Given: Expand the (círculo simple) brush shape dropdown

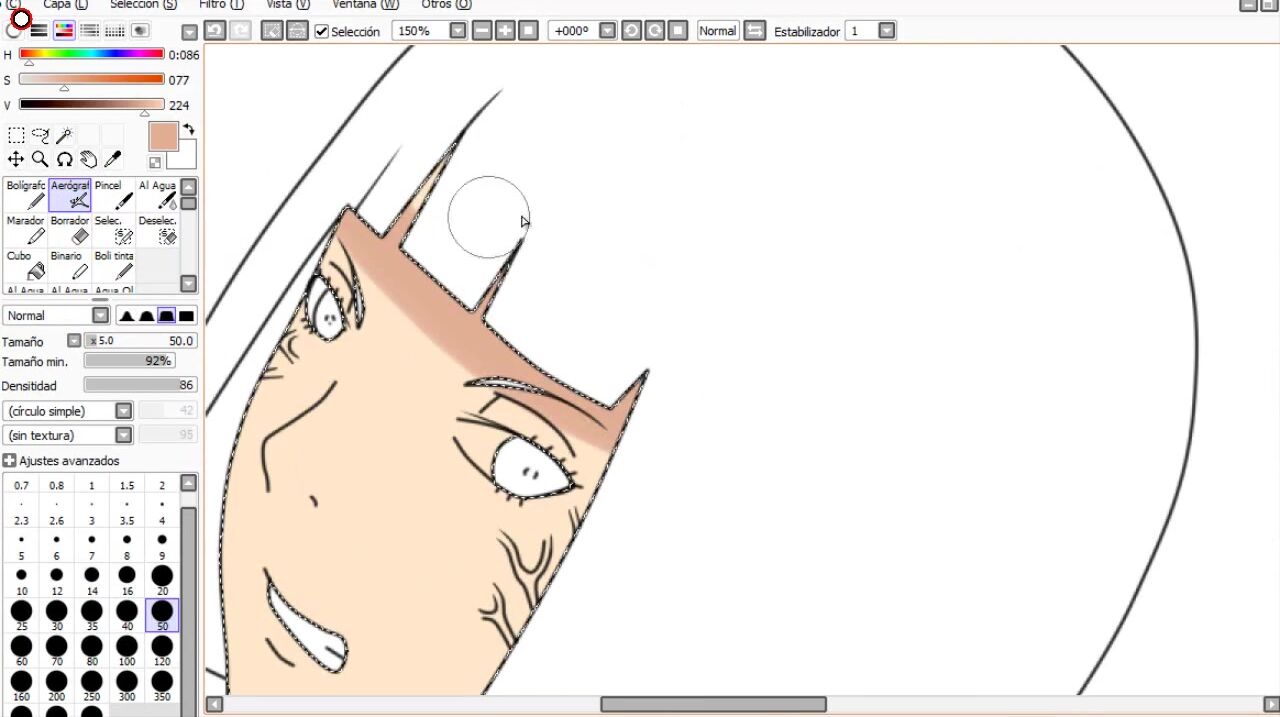Looking at the screenshot, I should (x=123, y=411).
